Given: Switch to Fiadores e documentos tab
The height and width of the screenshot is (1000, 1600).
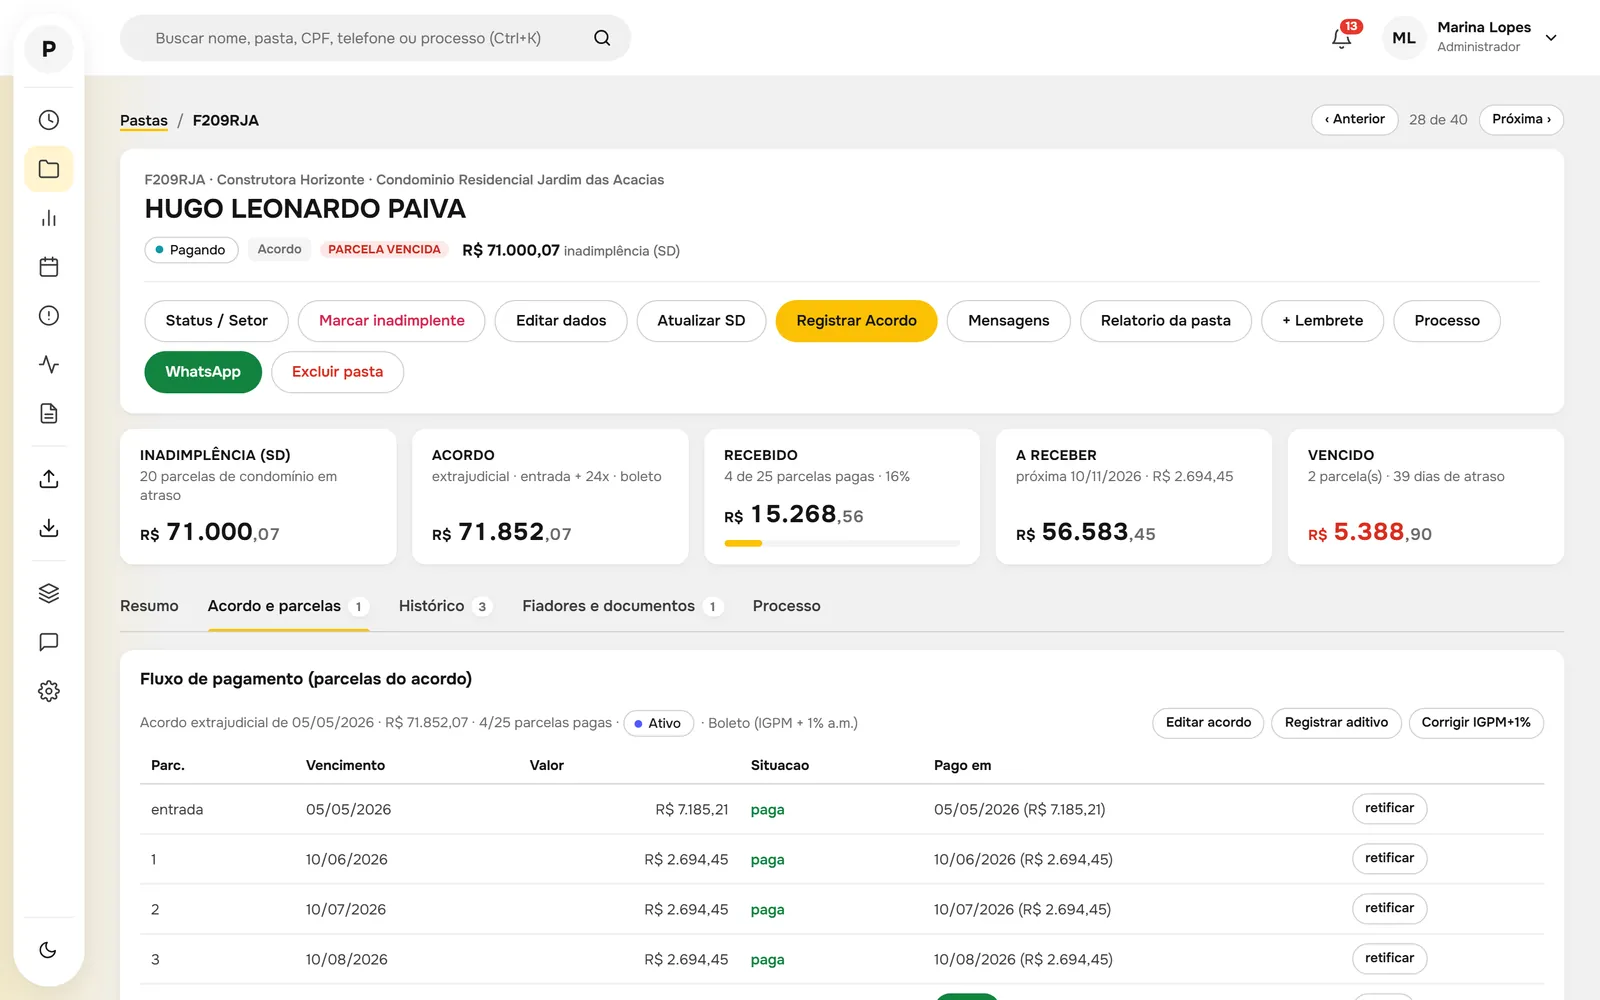Looking at the screenshot, I should [x=622, y=606].
